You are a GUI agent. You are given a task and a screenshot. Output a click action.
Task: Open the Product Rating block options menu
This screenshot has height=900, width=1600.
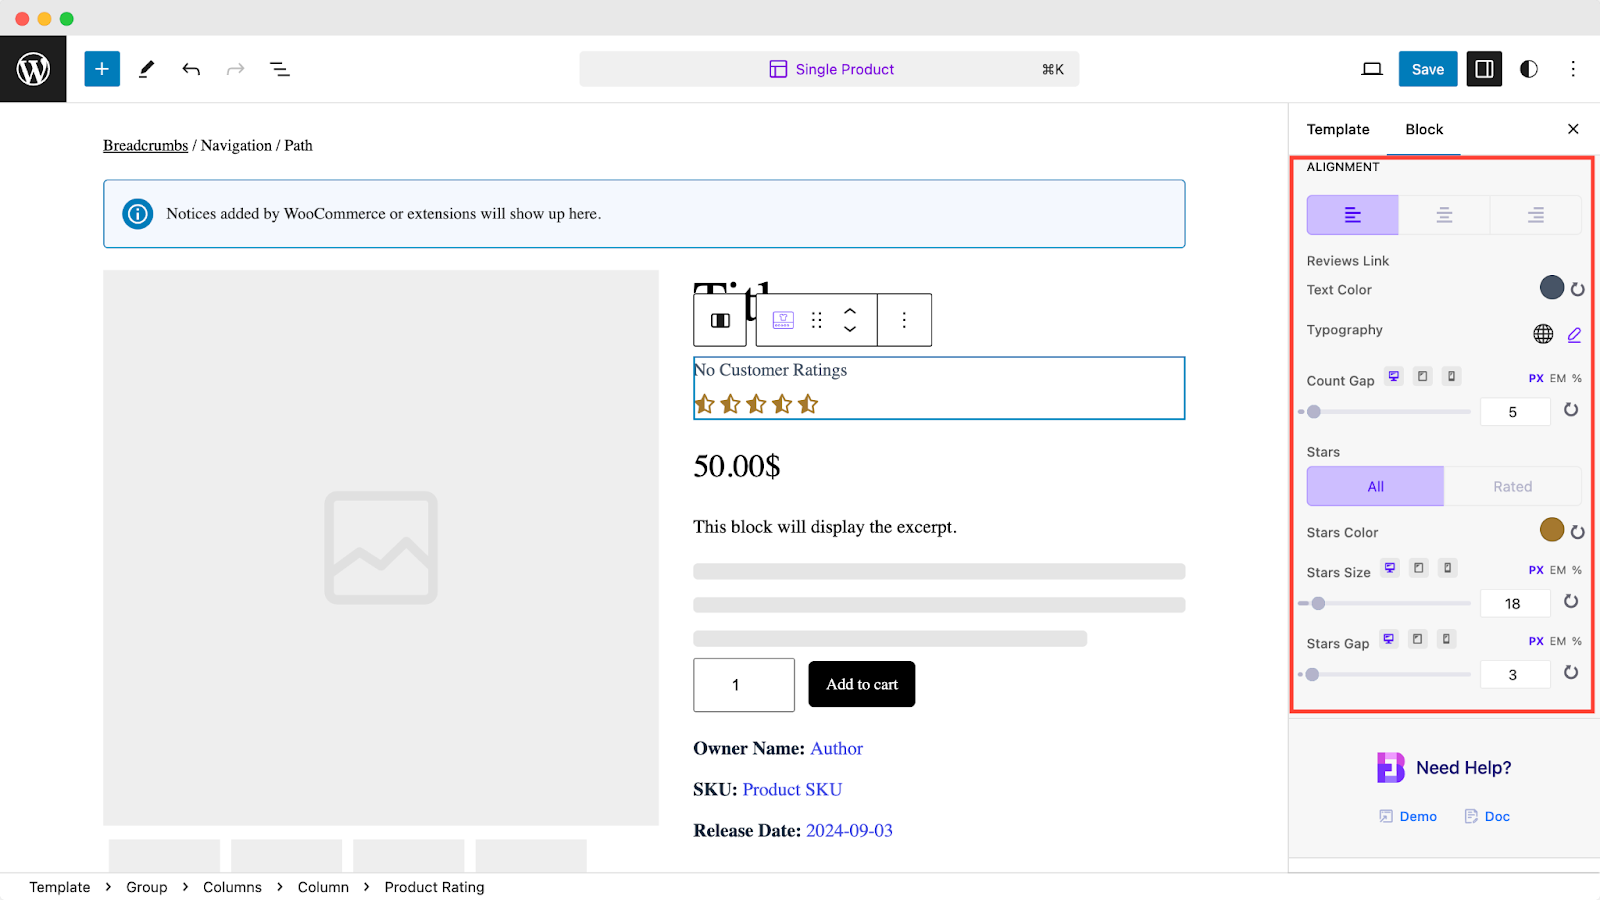pyautogui.click(x=903, y=319)
